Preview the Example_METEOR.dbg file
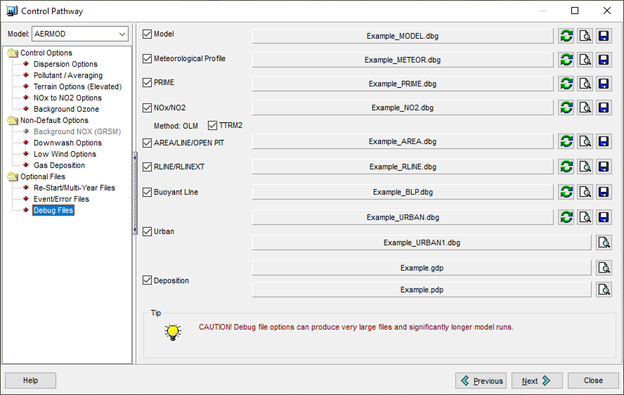This screenshot has width=624, height=395. click(585, 60)
